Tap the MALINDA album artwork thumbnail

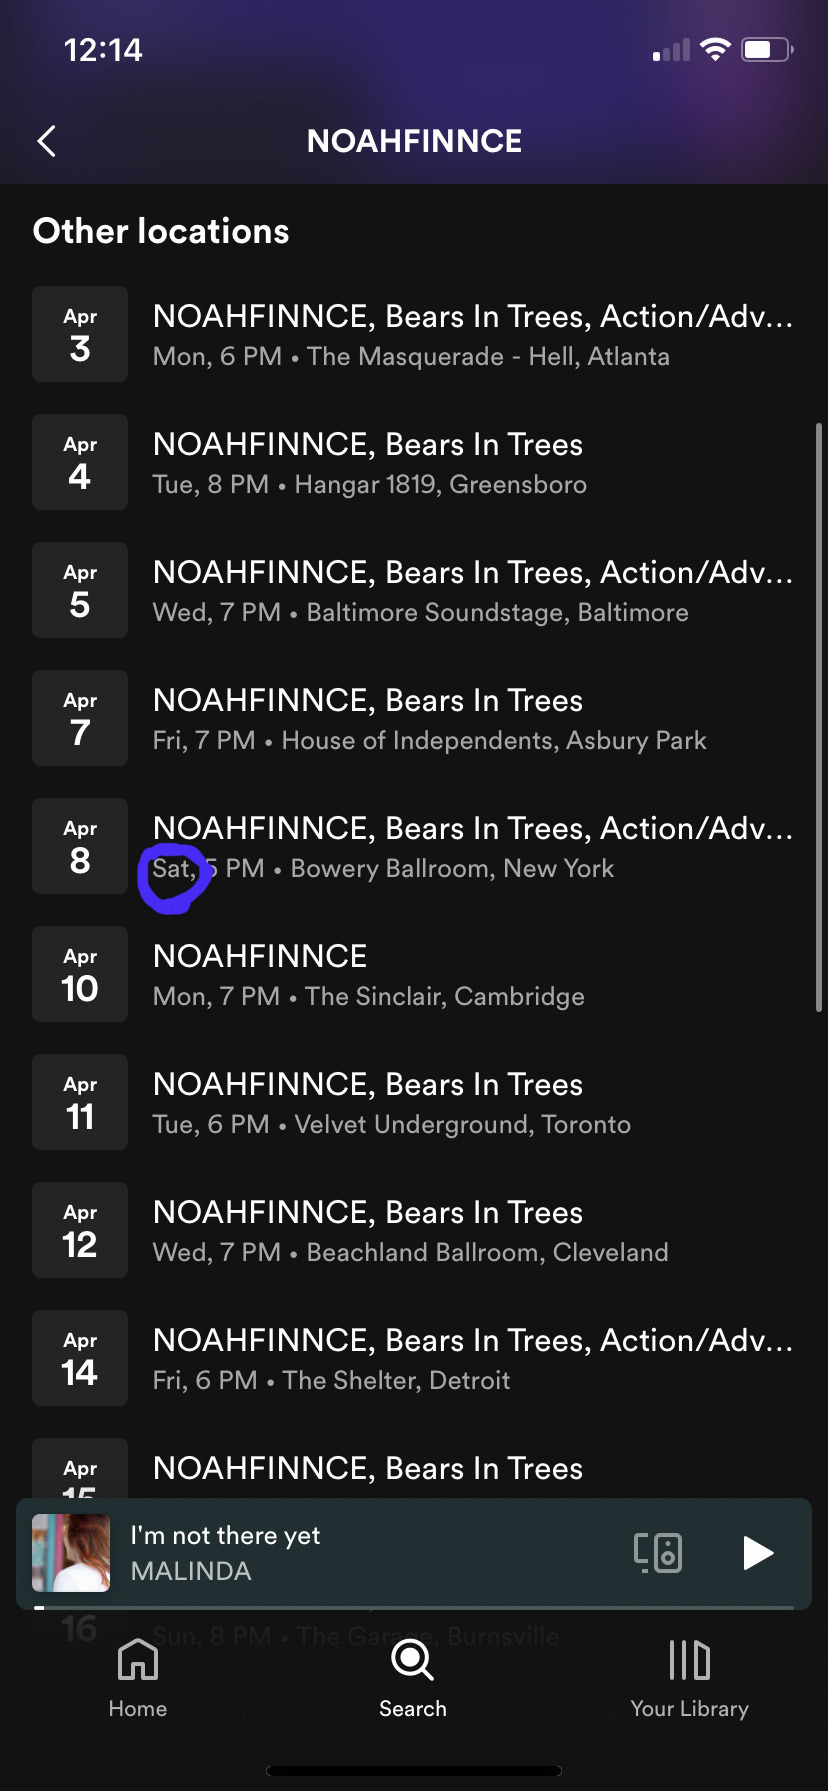71,1553
